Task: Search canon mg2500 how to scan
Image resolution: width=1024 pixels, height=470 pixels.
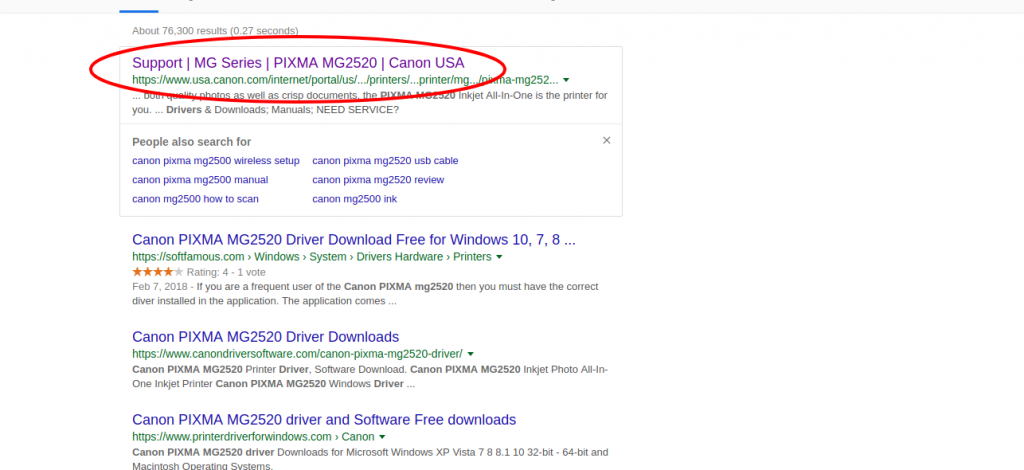Action: coord(195,198)
